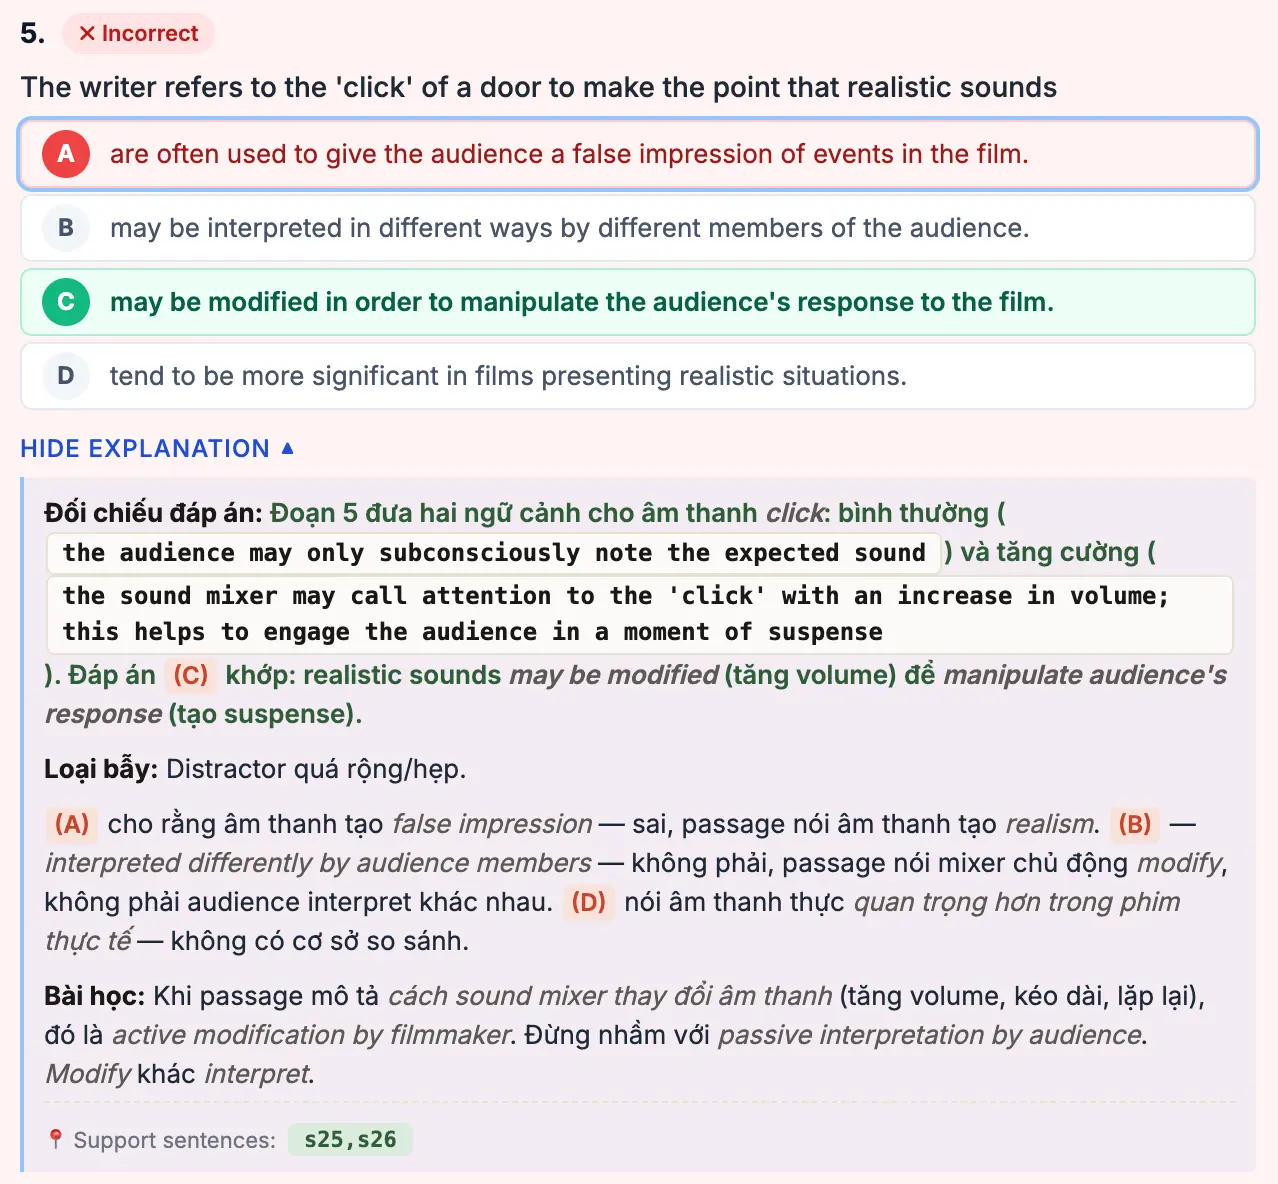Collapse explanation using the triangle arrow
This screenshot has height=1184, width=1278.
(x=287, y=448)
